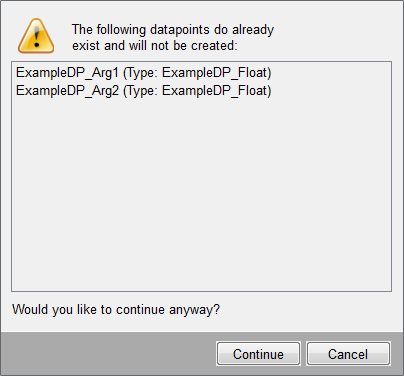Click the ExampleDP_Float type in Arg1 row
Viewport: 404px width, 376px height.
215,73
